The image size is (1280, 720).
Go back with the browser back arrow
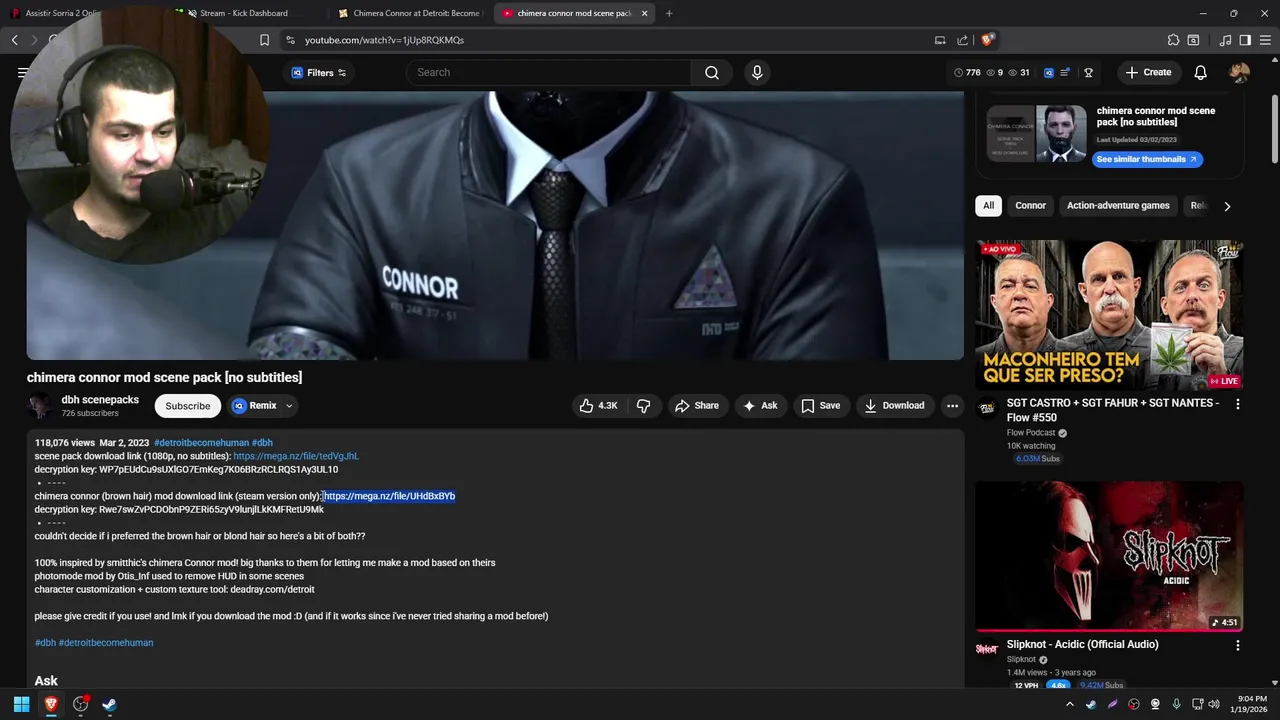[x=15, y=40]
